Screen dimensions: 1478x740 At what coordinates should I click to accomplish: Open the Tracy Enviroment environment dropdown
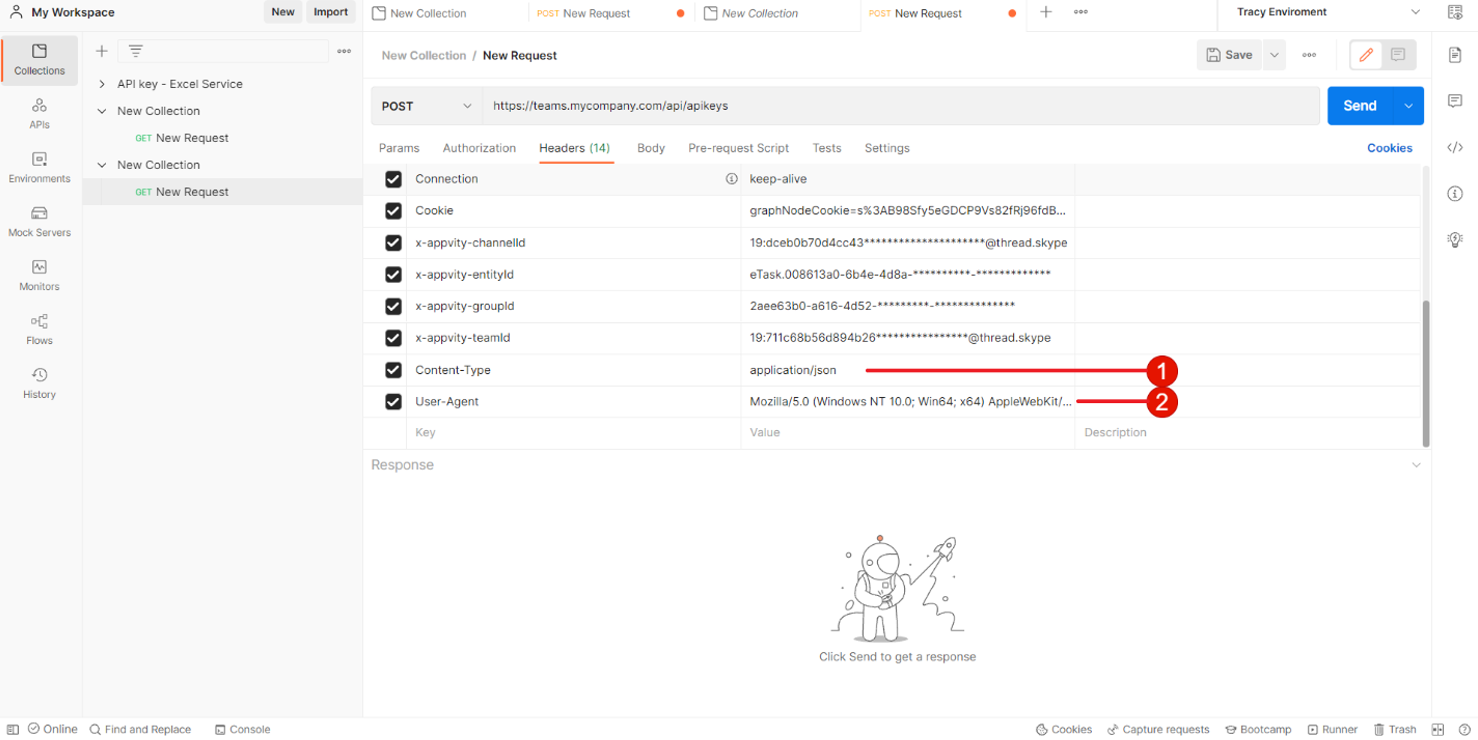coord(1328,13)
